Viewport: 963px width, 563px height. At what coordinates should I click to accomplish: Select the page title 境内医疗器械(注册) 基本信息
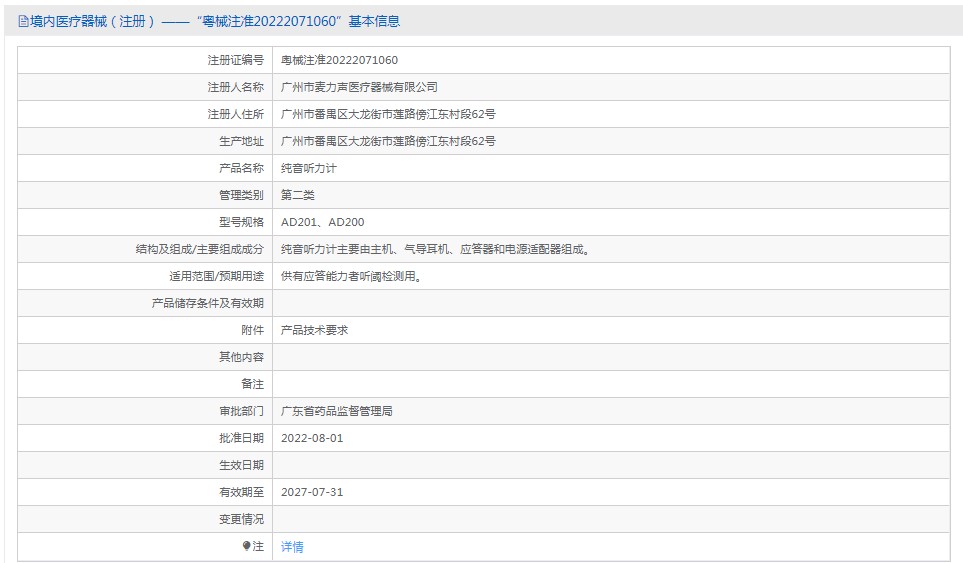tap(215, 21)
